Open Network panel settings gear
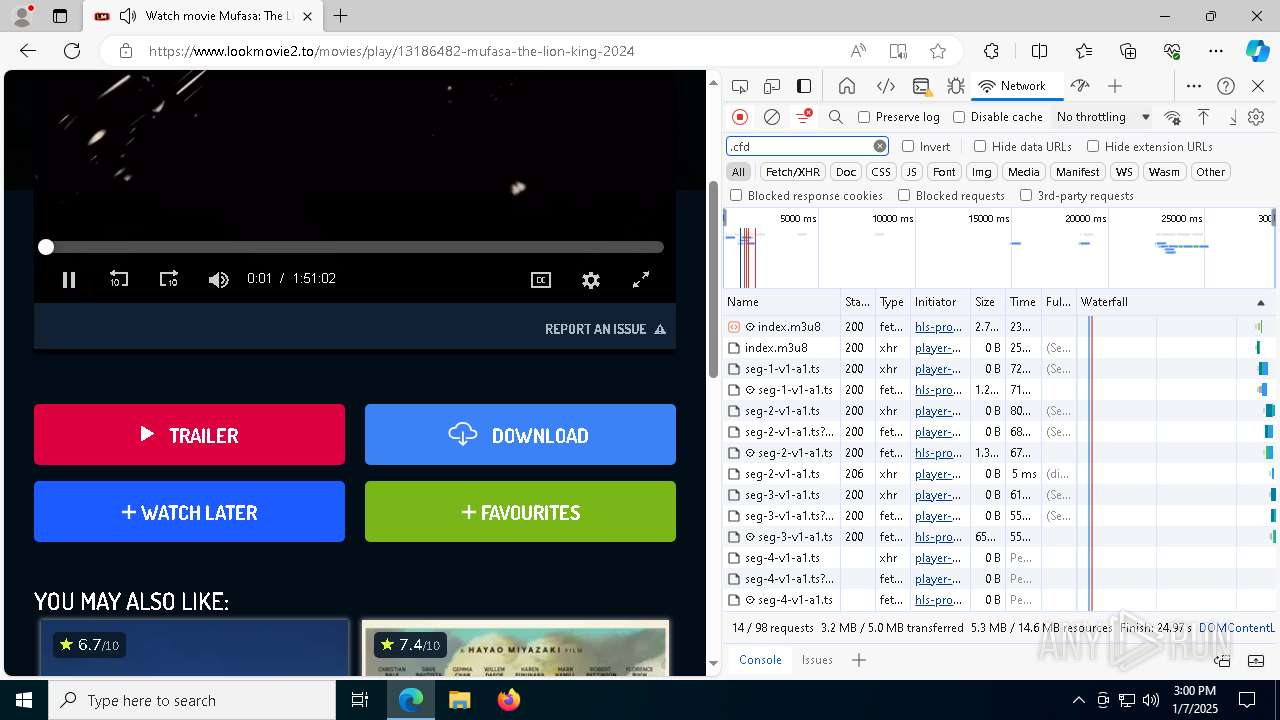Screen dimensions: 1280x720 (x=1256, y=117)
